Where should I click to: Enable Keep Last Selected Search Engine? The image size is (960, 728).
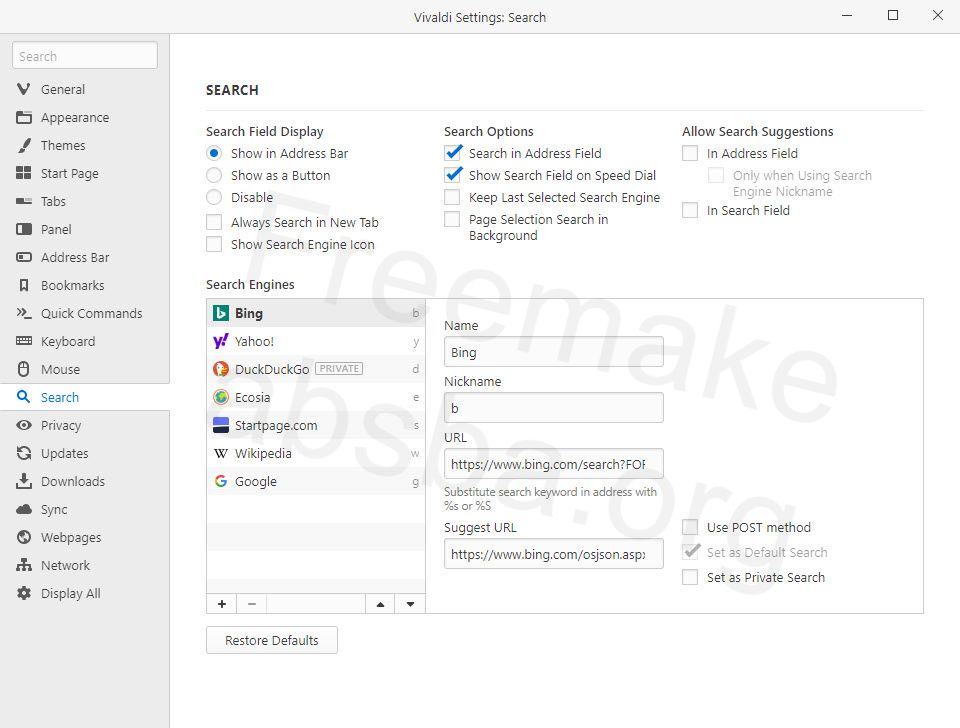(452, 197)
